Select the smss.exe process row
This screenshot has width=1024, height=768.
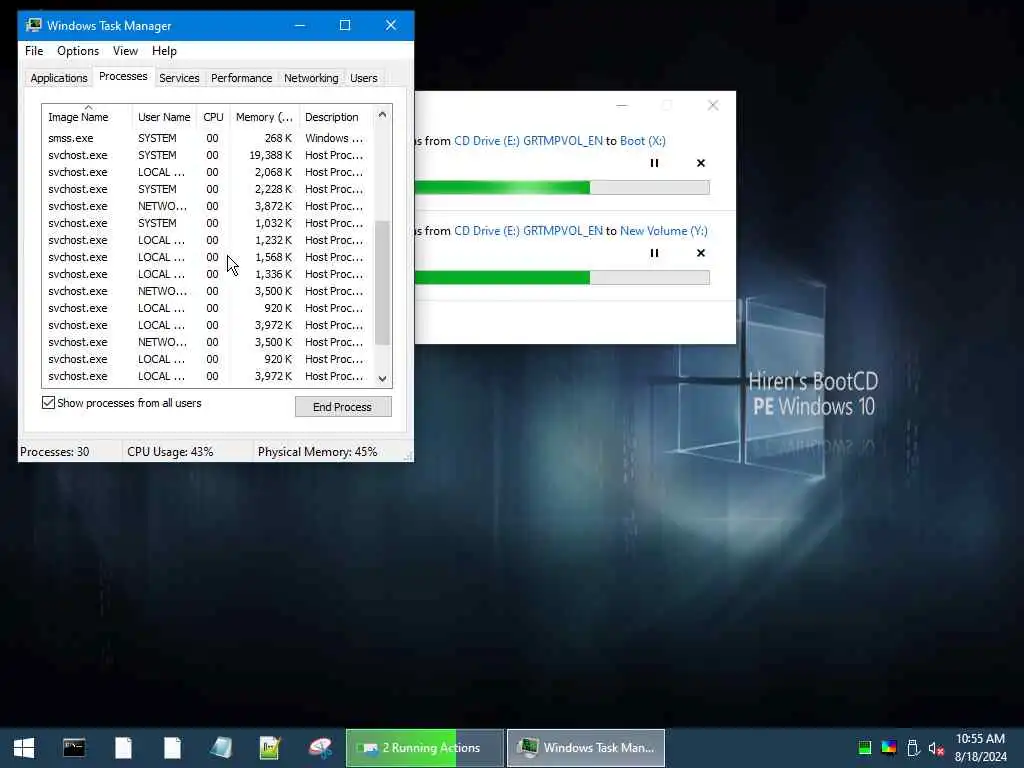(x=208, y=138)
